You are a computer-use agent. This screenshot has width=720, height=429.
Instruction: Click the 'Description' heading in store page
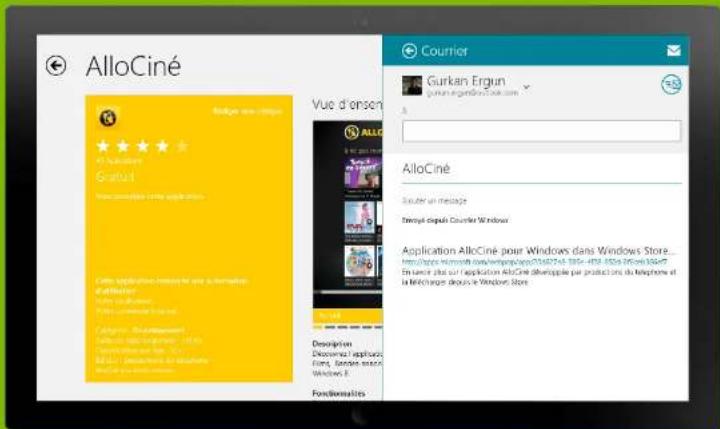332,344
